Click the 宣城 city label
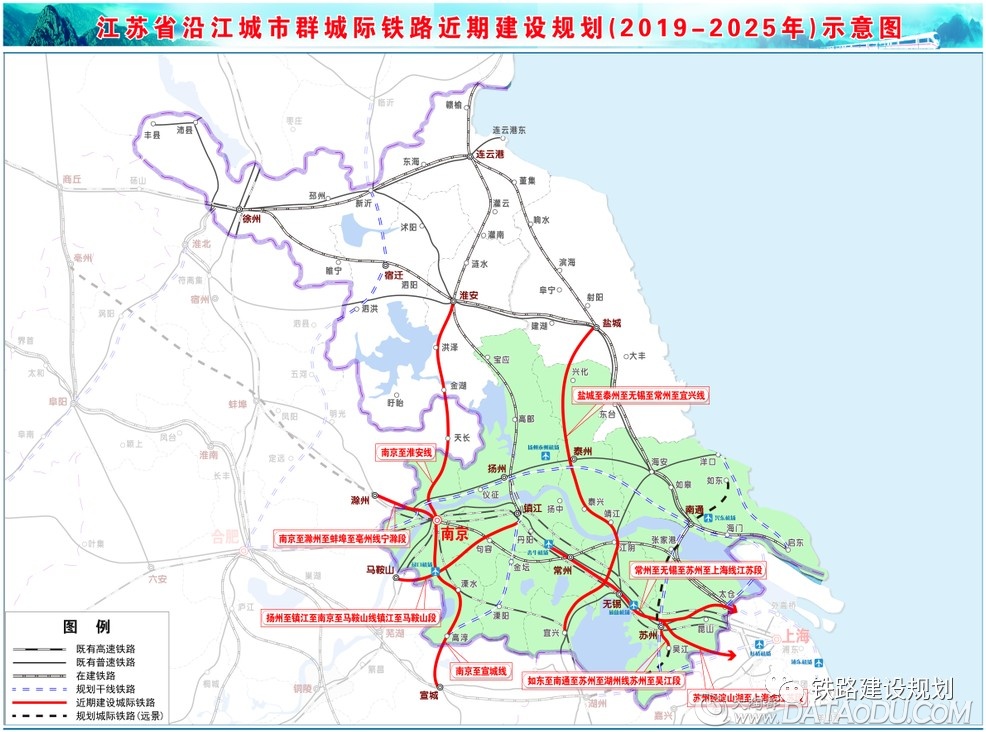 (x=429, y=696)
